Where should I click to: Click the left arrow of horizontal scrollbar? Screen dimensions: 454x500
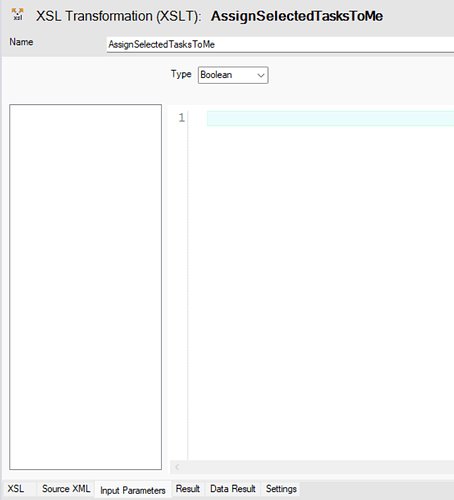tap(177, 467)
